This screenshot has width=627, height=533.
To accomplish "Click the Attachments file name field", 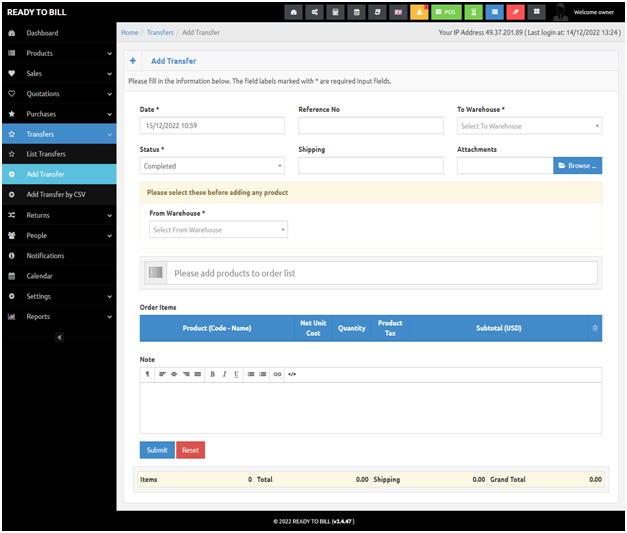I will (505, 166).
